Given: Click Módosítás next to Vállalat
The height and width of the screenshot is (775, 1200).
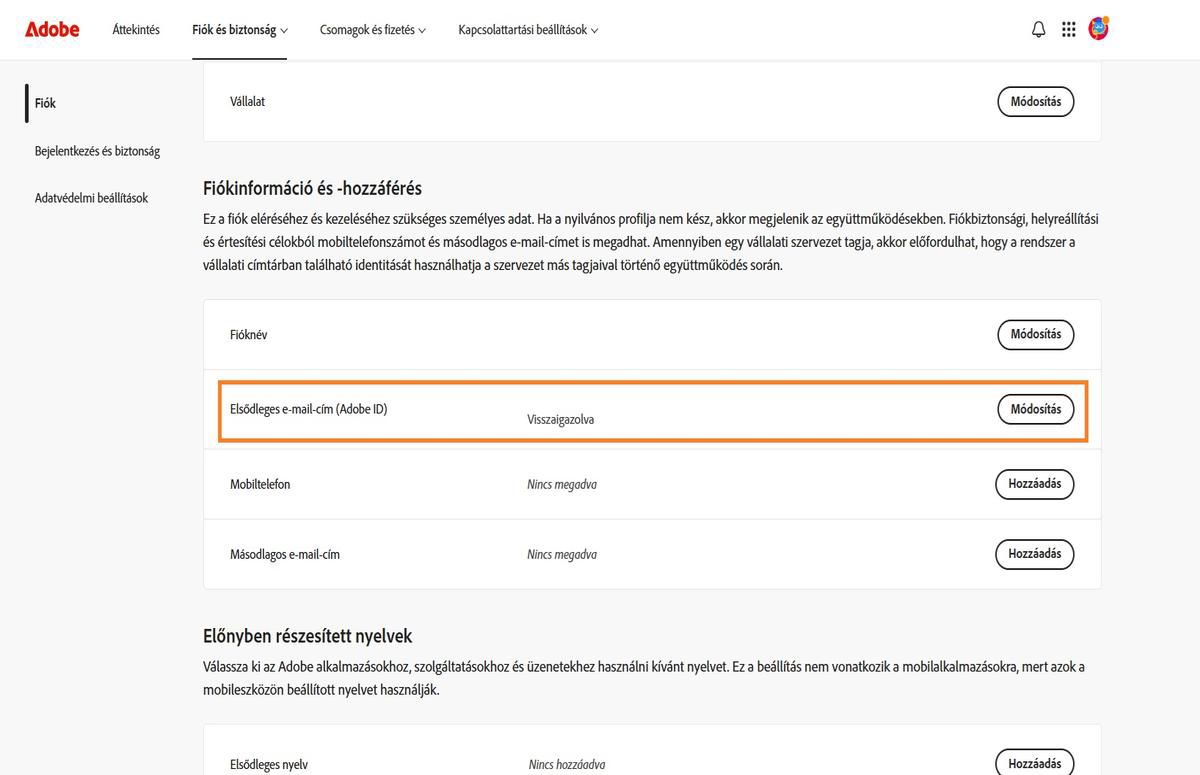Looking at the screenshot, I should 1035,101.
